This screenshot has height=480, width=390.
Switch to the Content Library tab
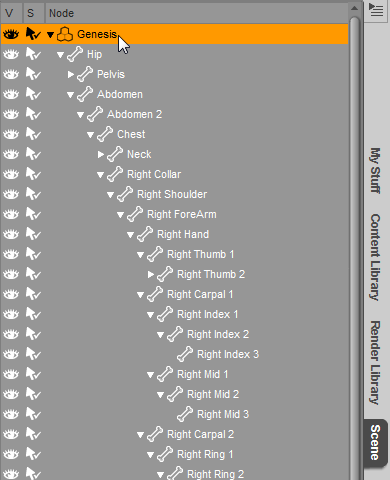(375, 257)
